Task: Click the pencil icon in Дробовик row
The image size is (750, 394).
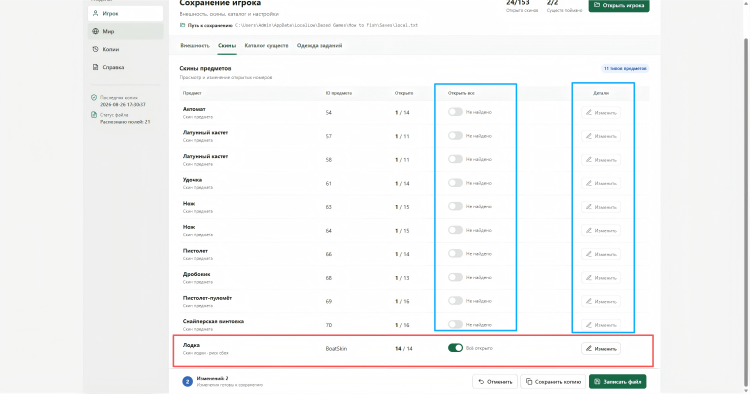Action: (x=589, y=277)
